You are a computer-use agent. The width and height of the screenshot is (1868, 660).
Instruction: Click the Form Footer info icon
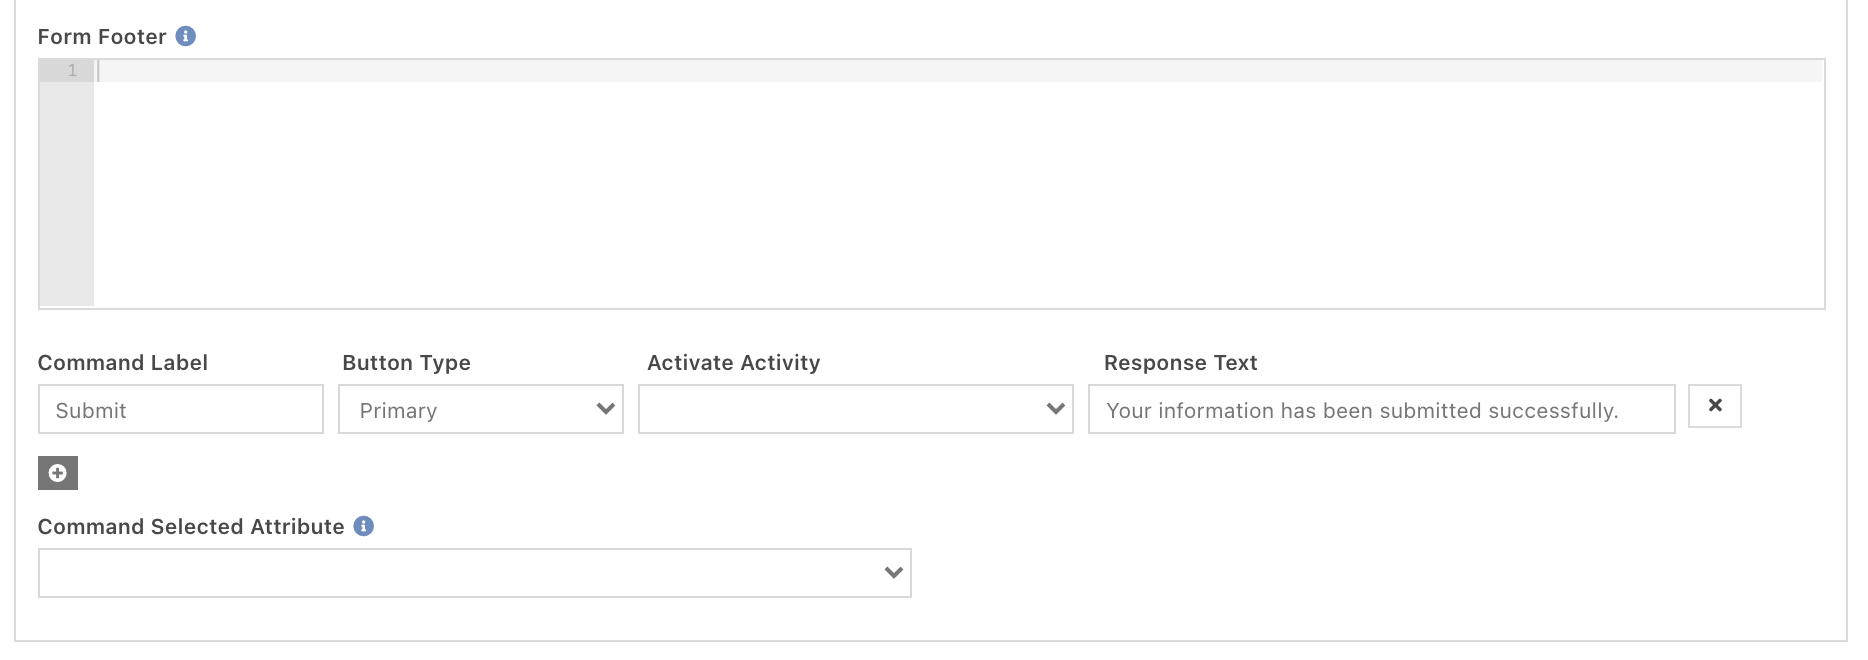click(x=186, y=36)
